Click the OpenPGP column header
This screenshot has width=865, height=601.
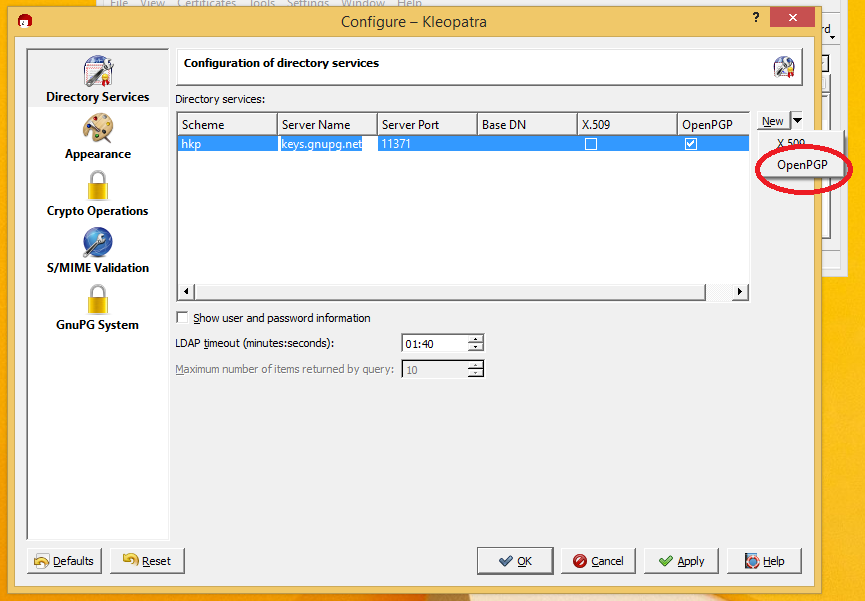coord(713,124)
